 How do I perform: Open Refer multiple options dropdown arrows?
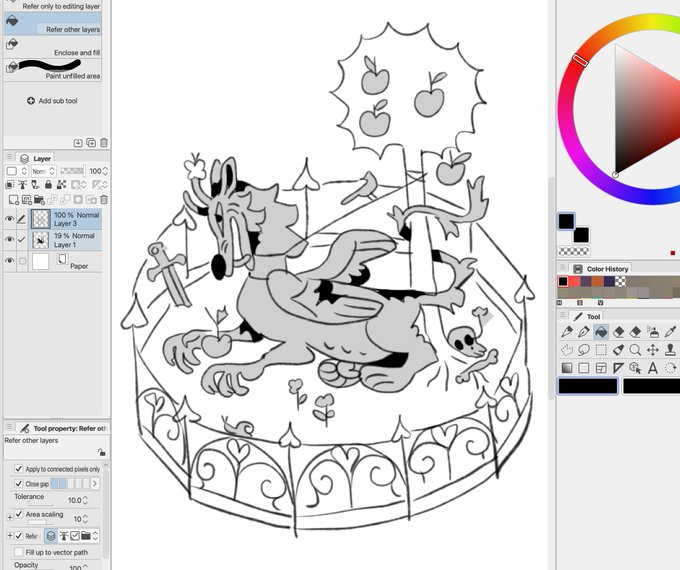[95, 536]
